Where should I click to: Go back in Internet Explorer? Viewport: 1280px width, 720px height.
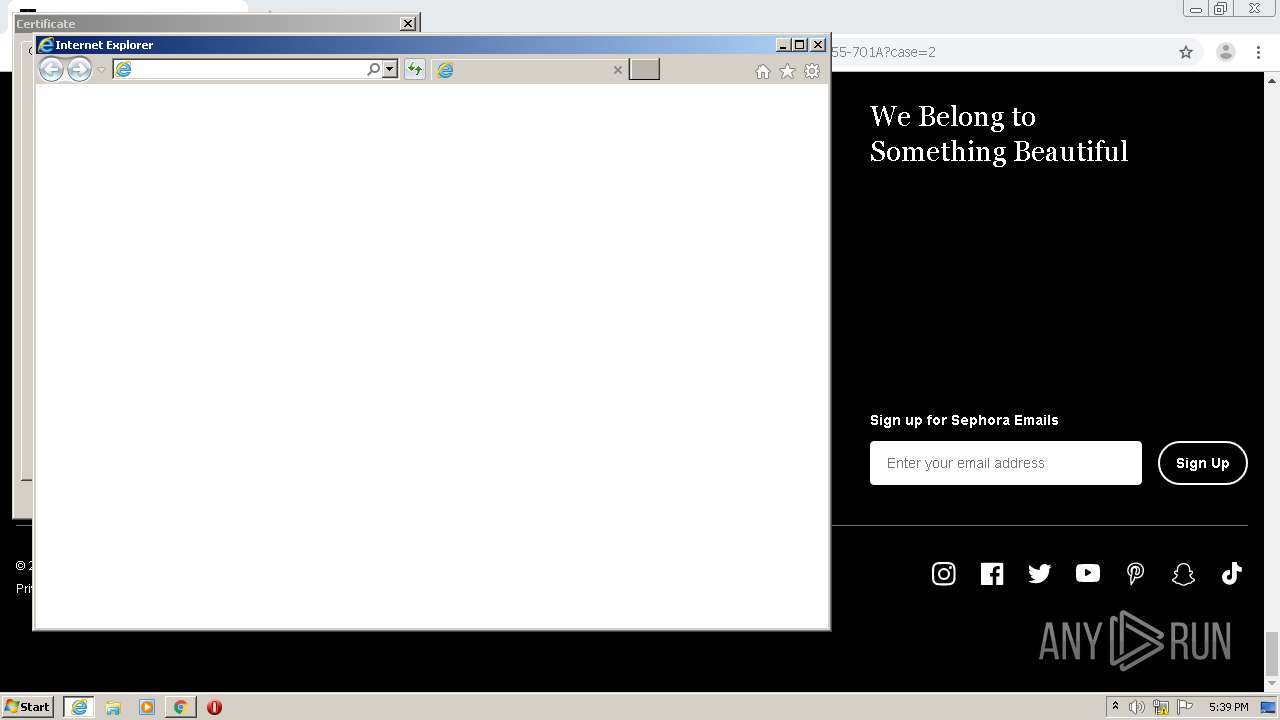click(x=51, y=69)
